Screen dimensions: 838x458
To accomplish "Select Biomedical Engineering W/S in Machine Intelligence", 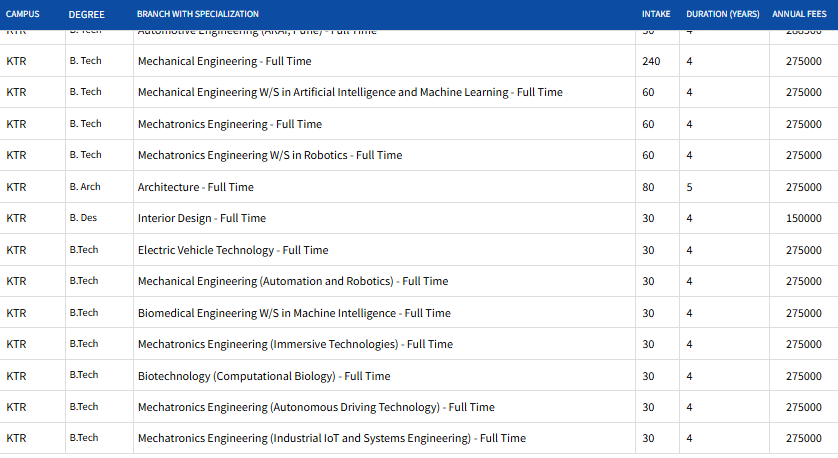I will click(293, 313).
